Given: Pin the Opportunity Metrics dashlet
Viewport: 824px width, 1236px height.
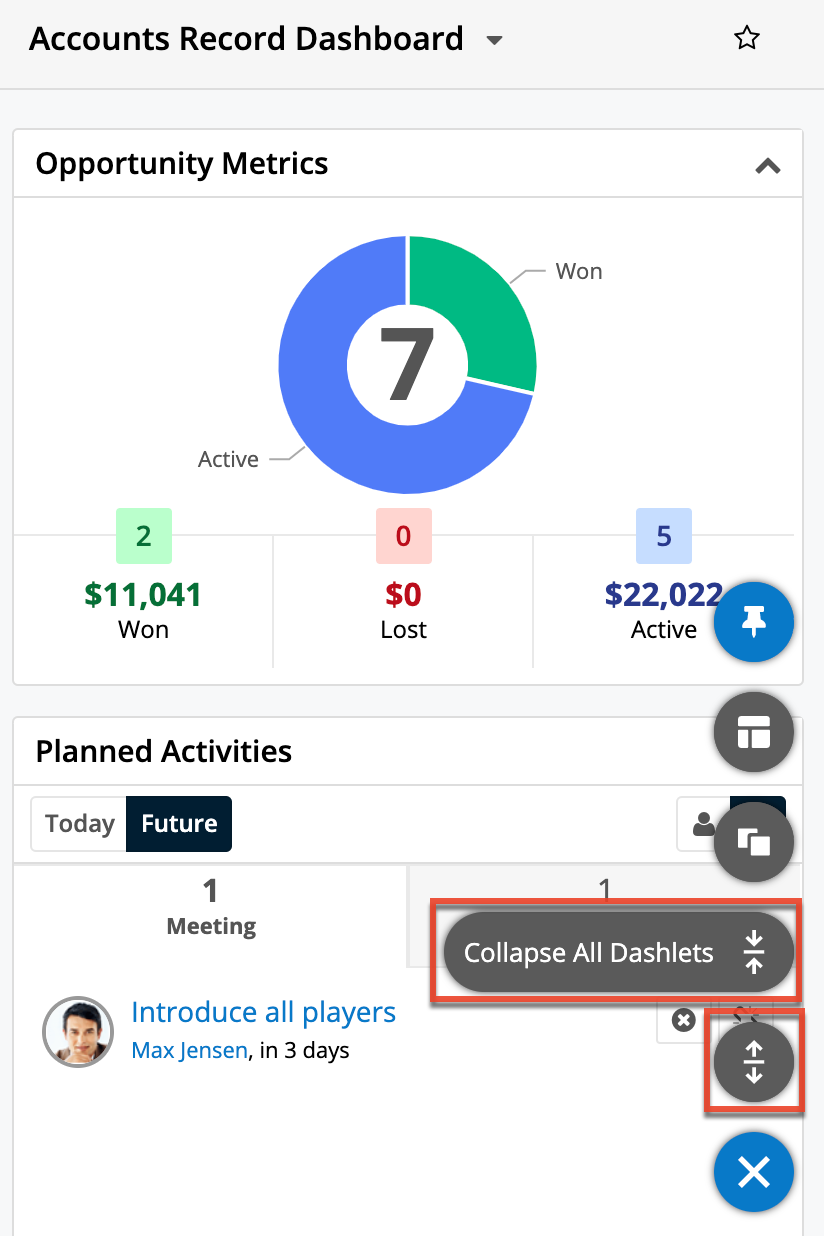Looking at the screenshot, I should [754, 621].
